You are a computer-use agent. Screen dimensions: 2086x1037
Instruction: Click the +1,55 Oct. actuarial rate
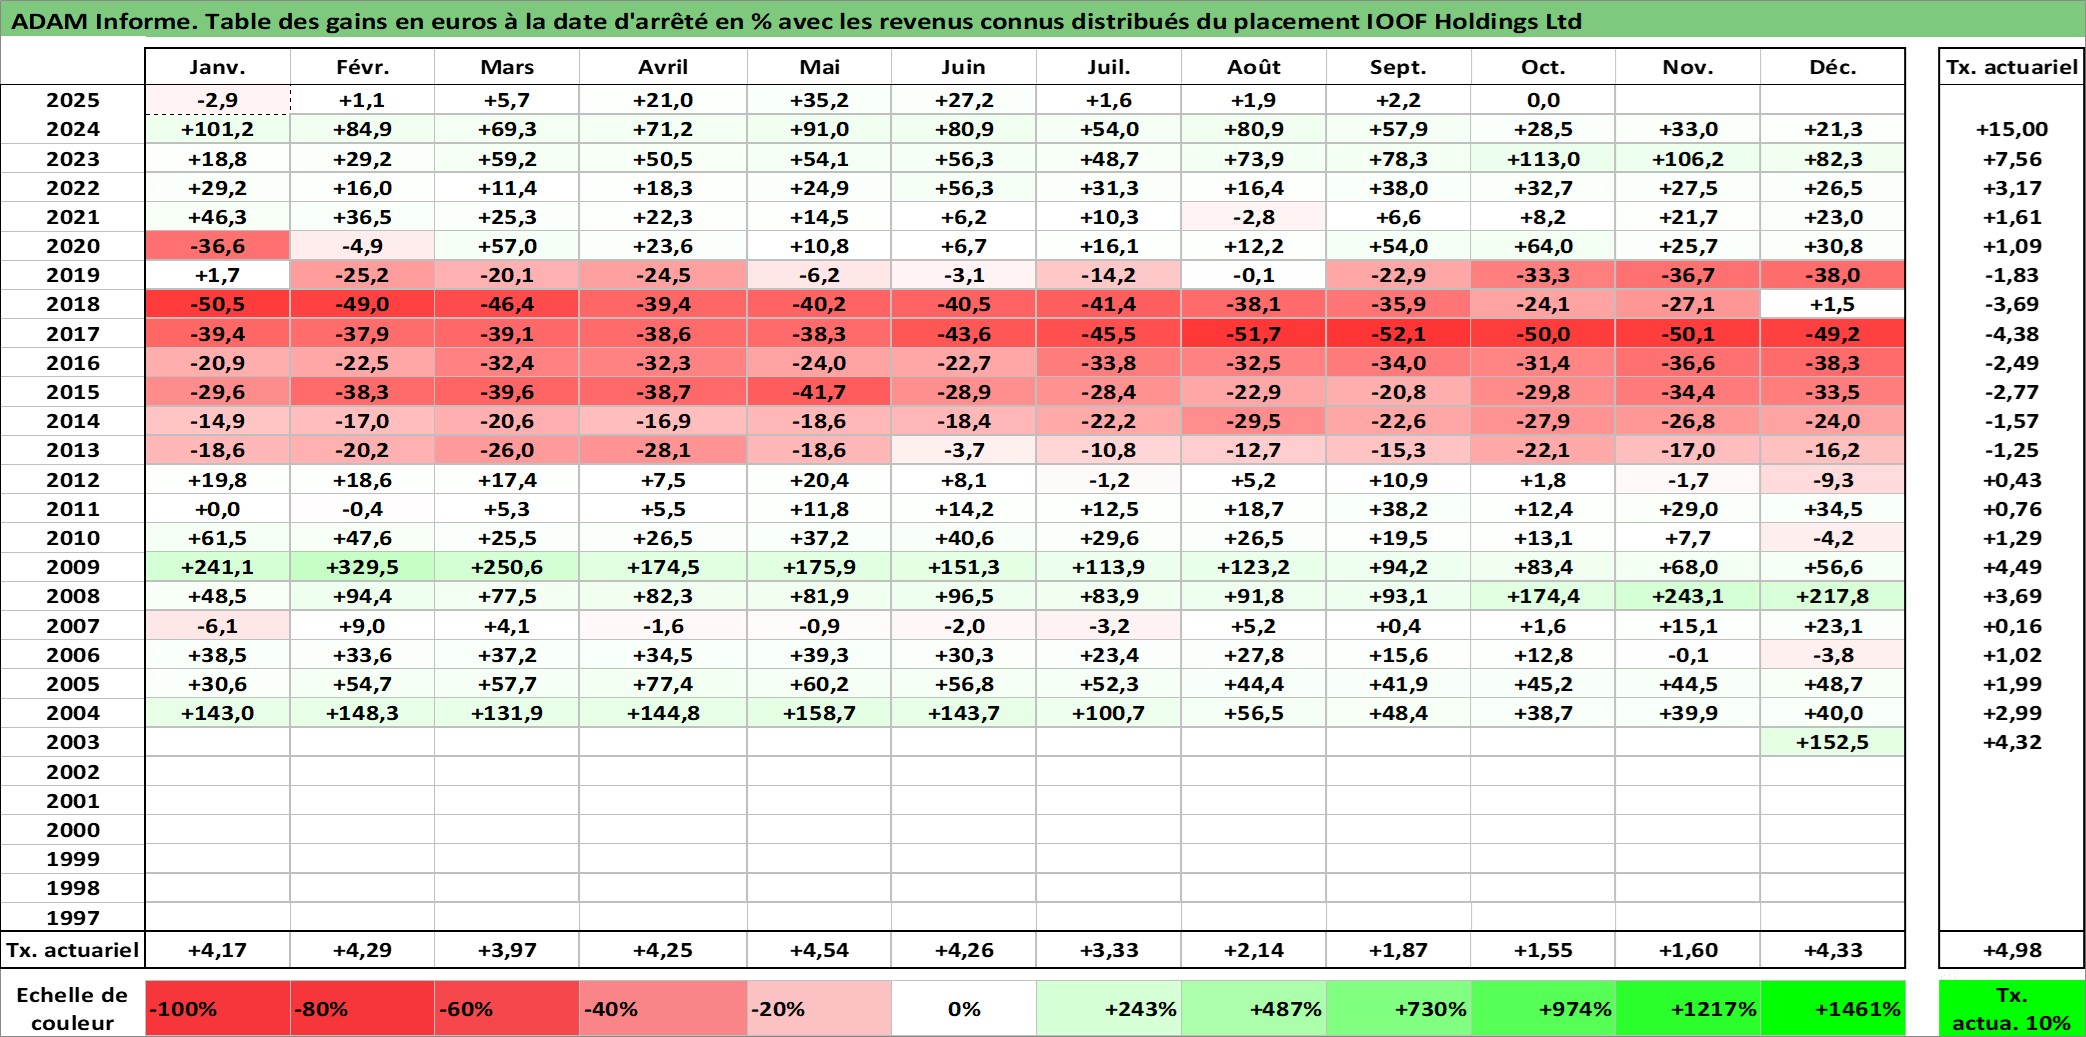click(1543, 950)
